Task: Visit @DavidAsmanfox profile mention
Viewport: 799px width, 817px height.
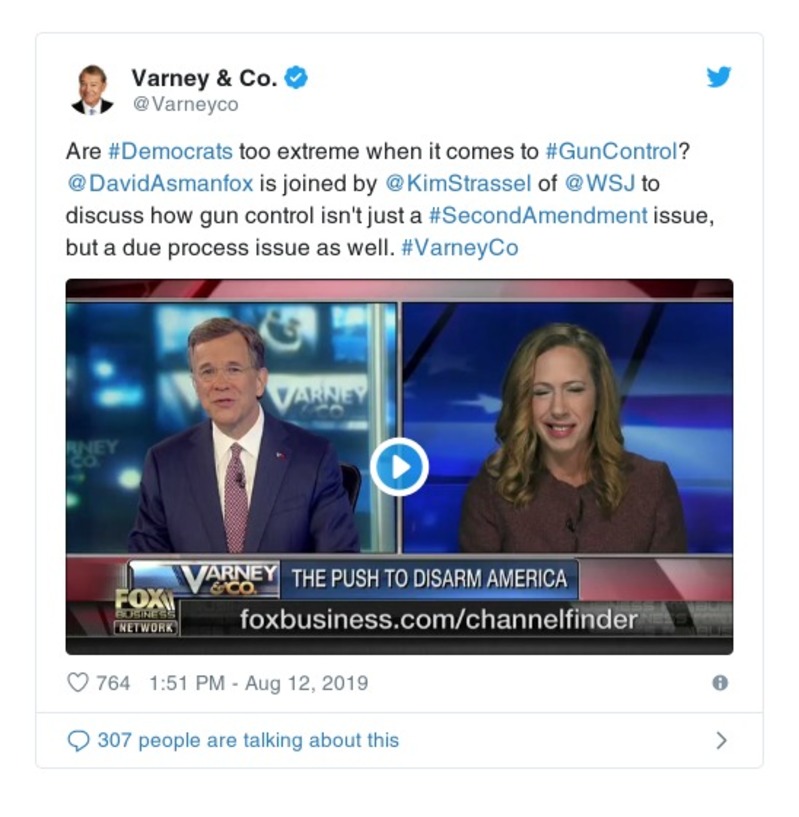Action: [x=160, y=183]
